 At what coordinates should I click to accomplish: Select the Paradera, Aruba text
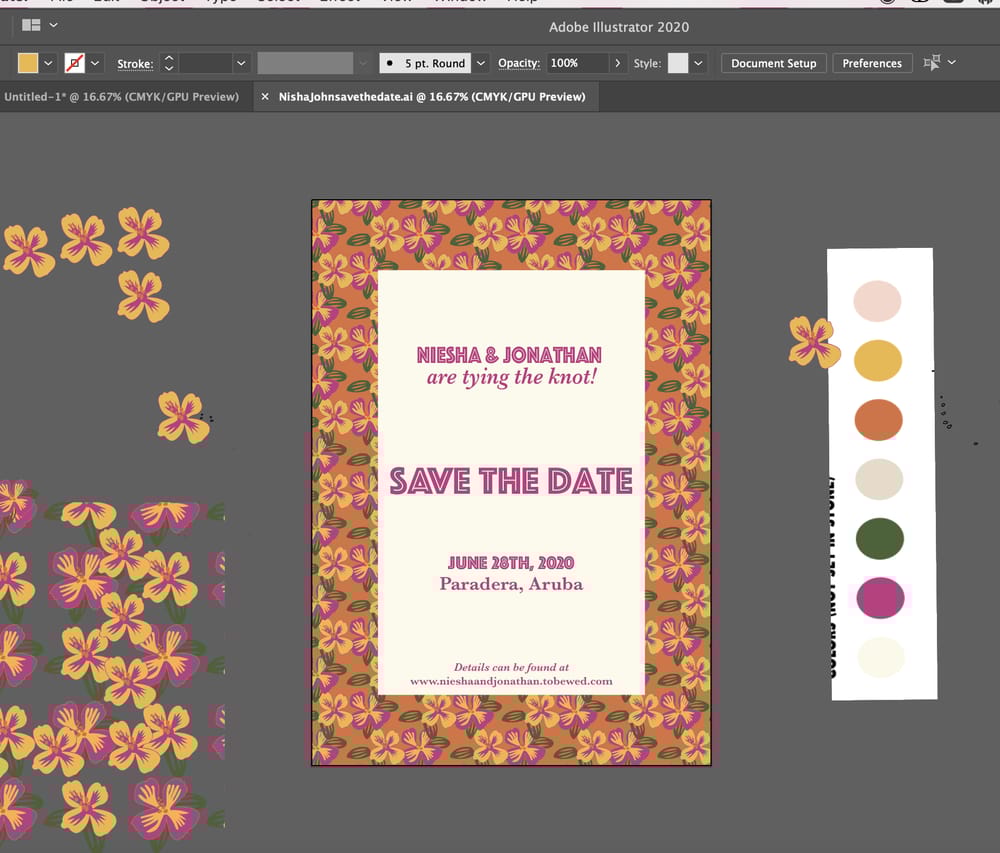(x=511, y=584)
